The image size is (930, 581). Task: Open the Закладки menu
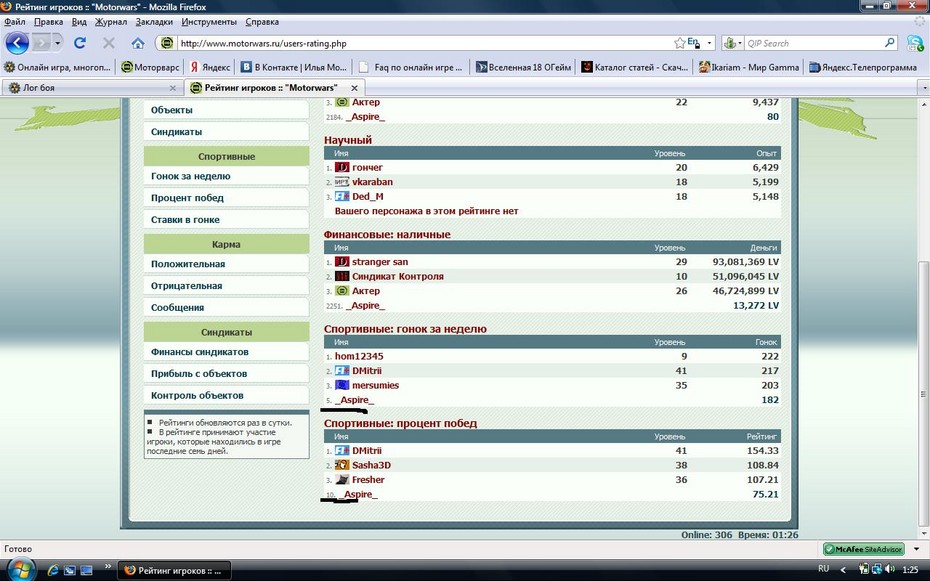tap(154, 22)
